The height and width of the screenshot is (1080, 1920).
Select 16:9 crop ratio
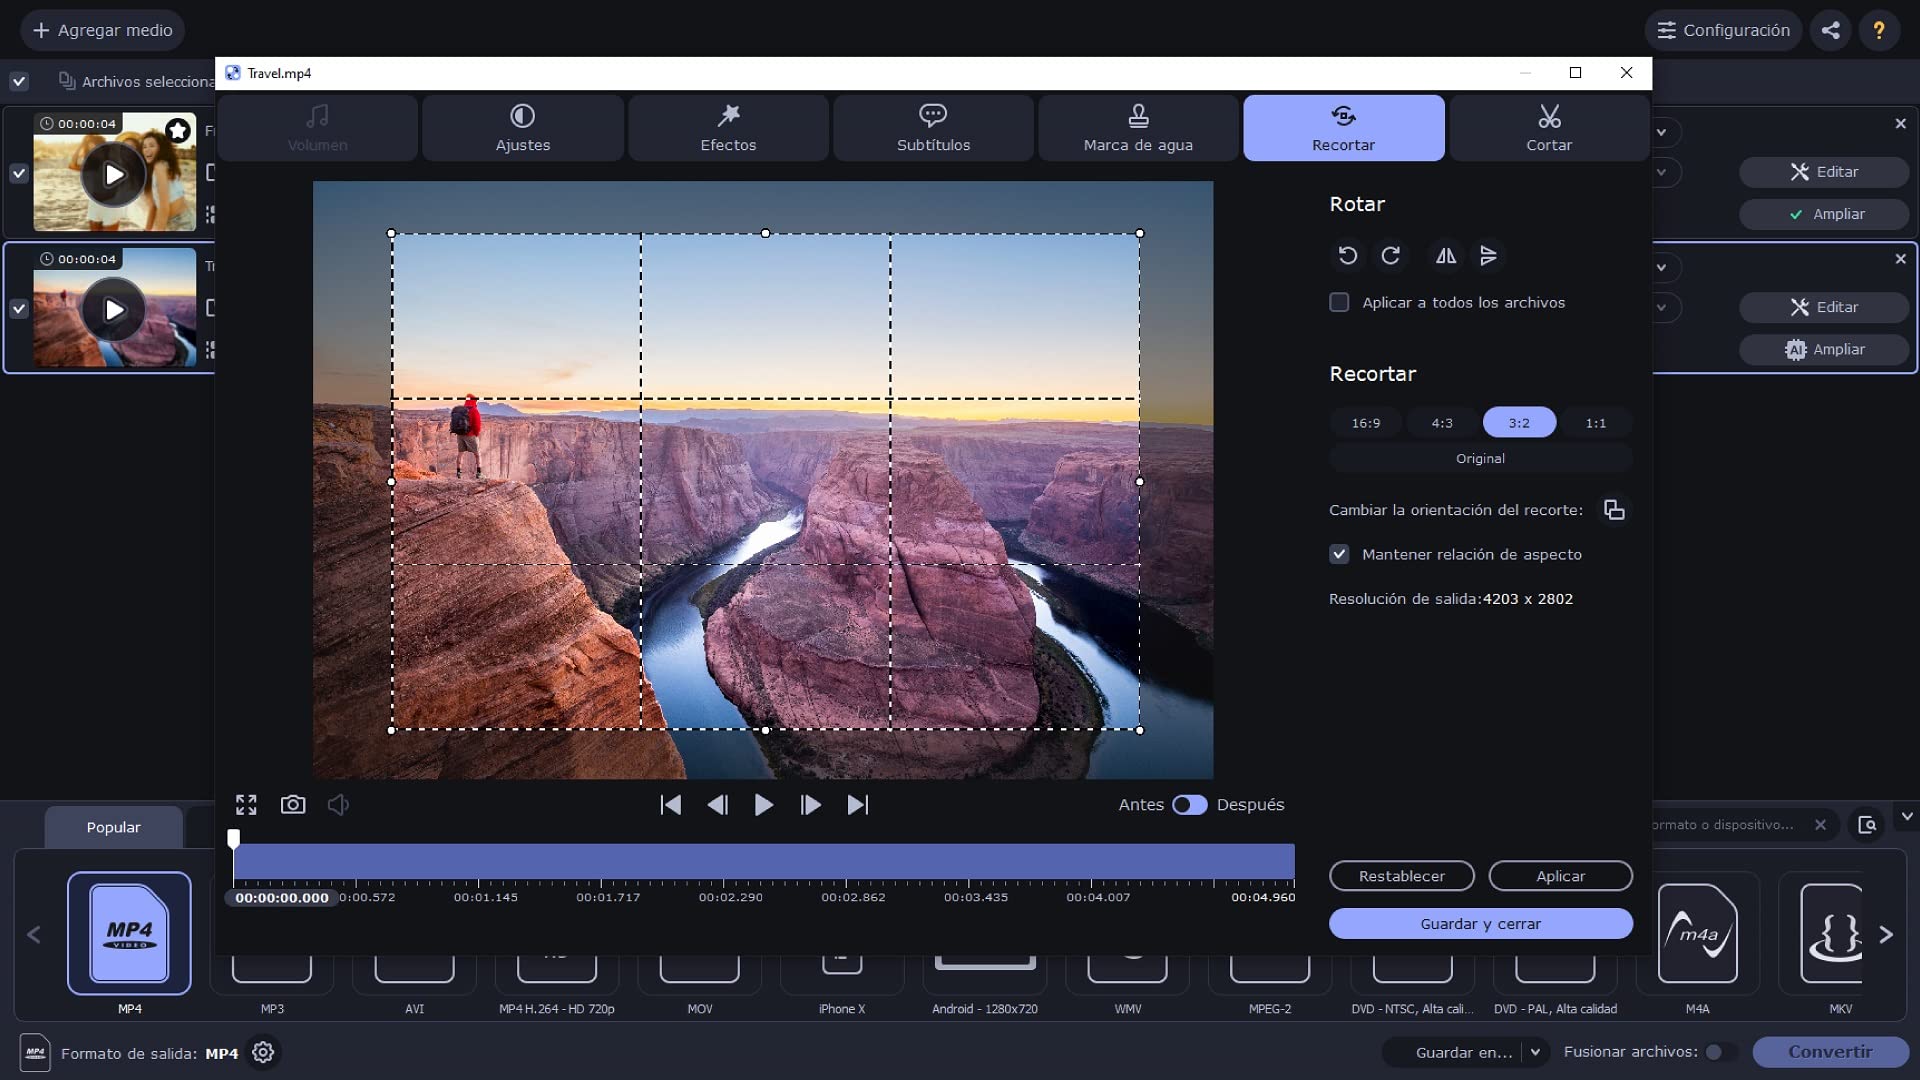coord(1366,423)
